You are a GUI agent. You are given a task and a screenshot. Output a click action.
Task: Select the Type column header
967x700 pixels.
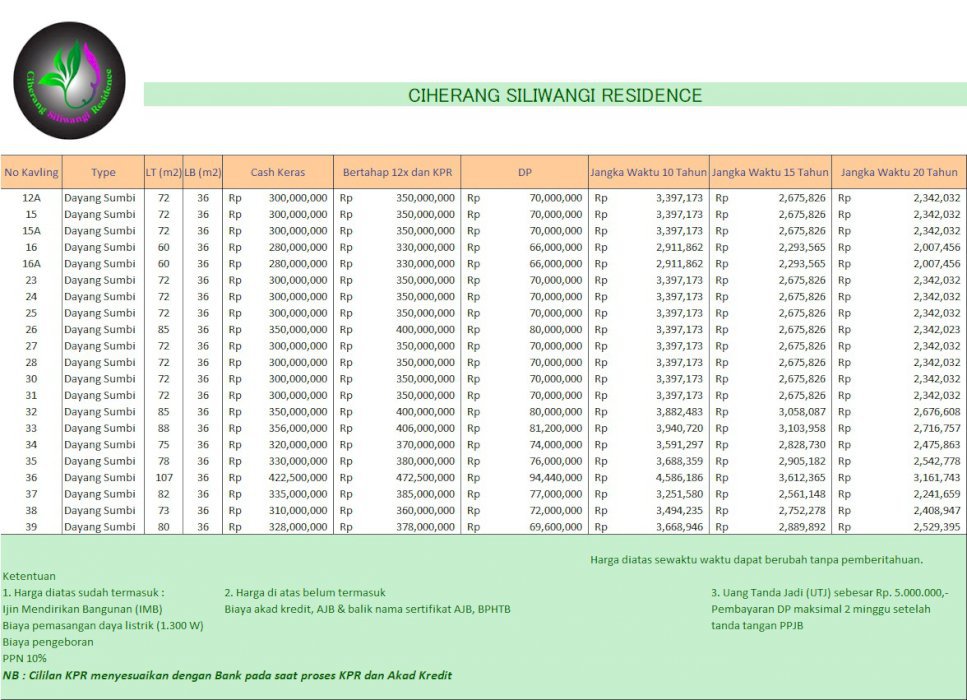pyautogui.click(x=103, y=172)
